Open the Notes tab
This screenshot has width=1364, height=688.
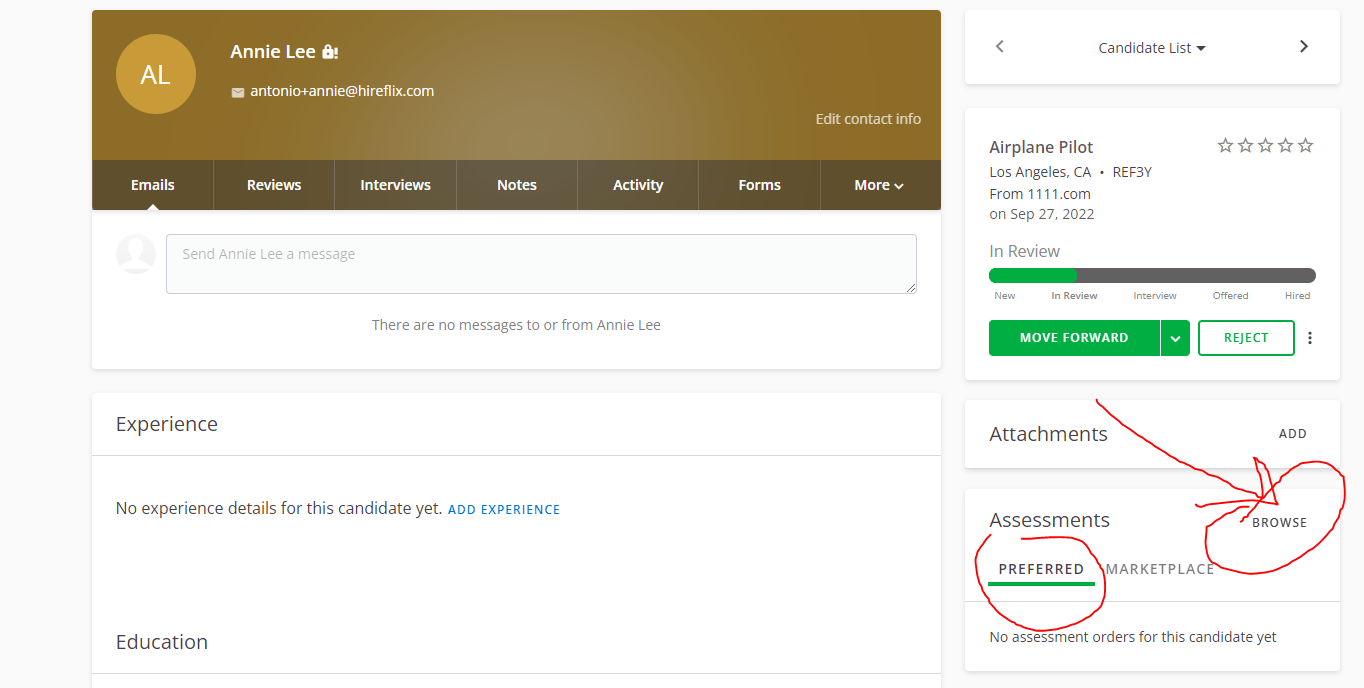coord(517,185)
